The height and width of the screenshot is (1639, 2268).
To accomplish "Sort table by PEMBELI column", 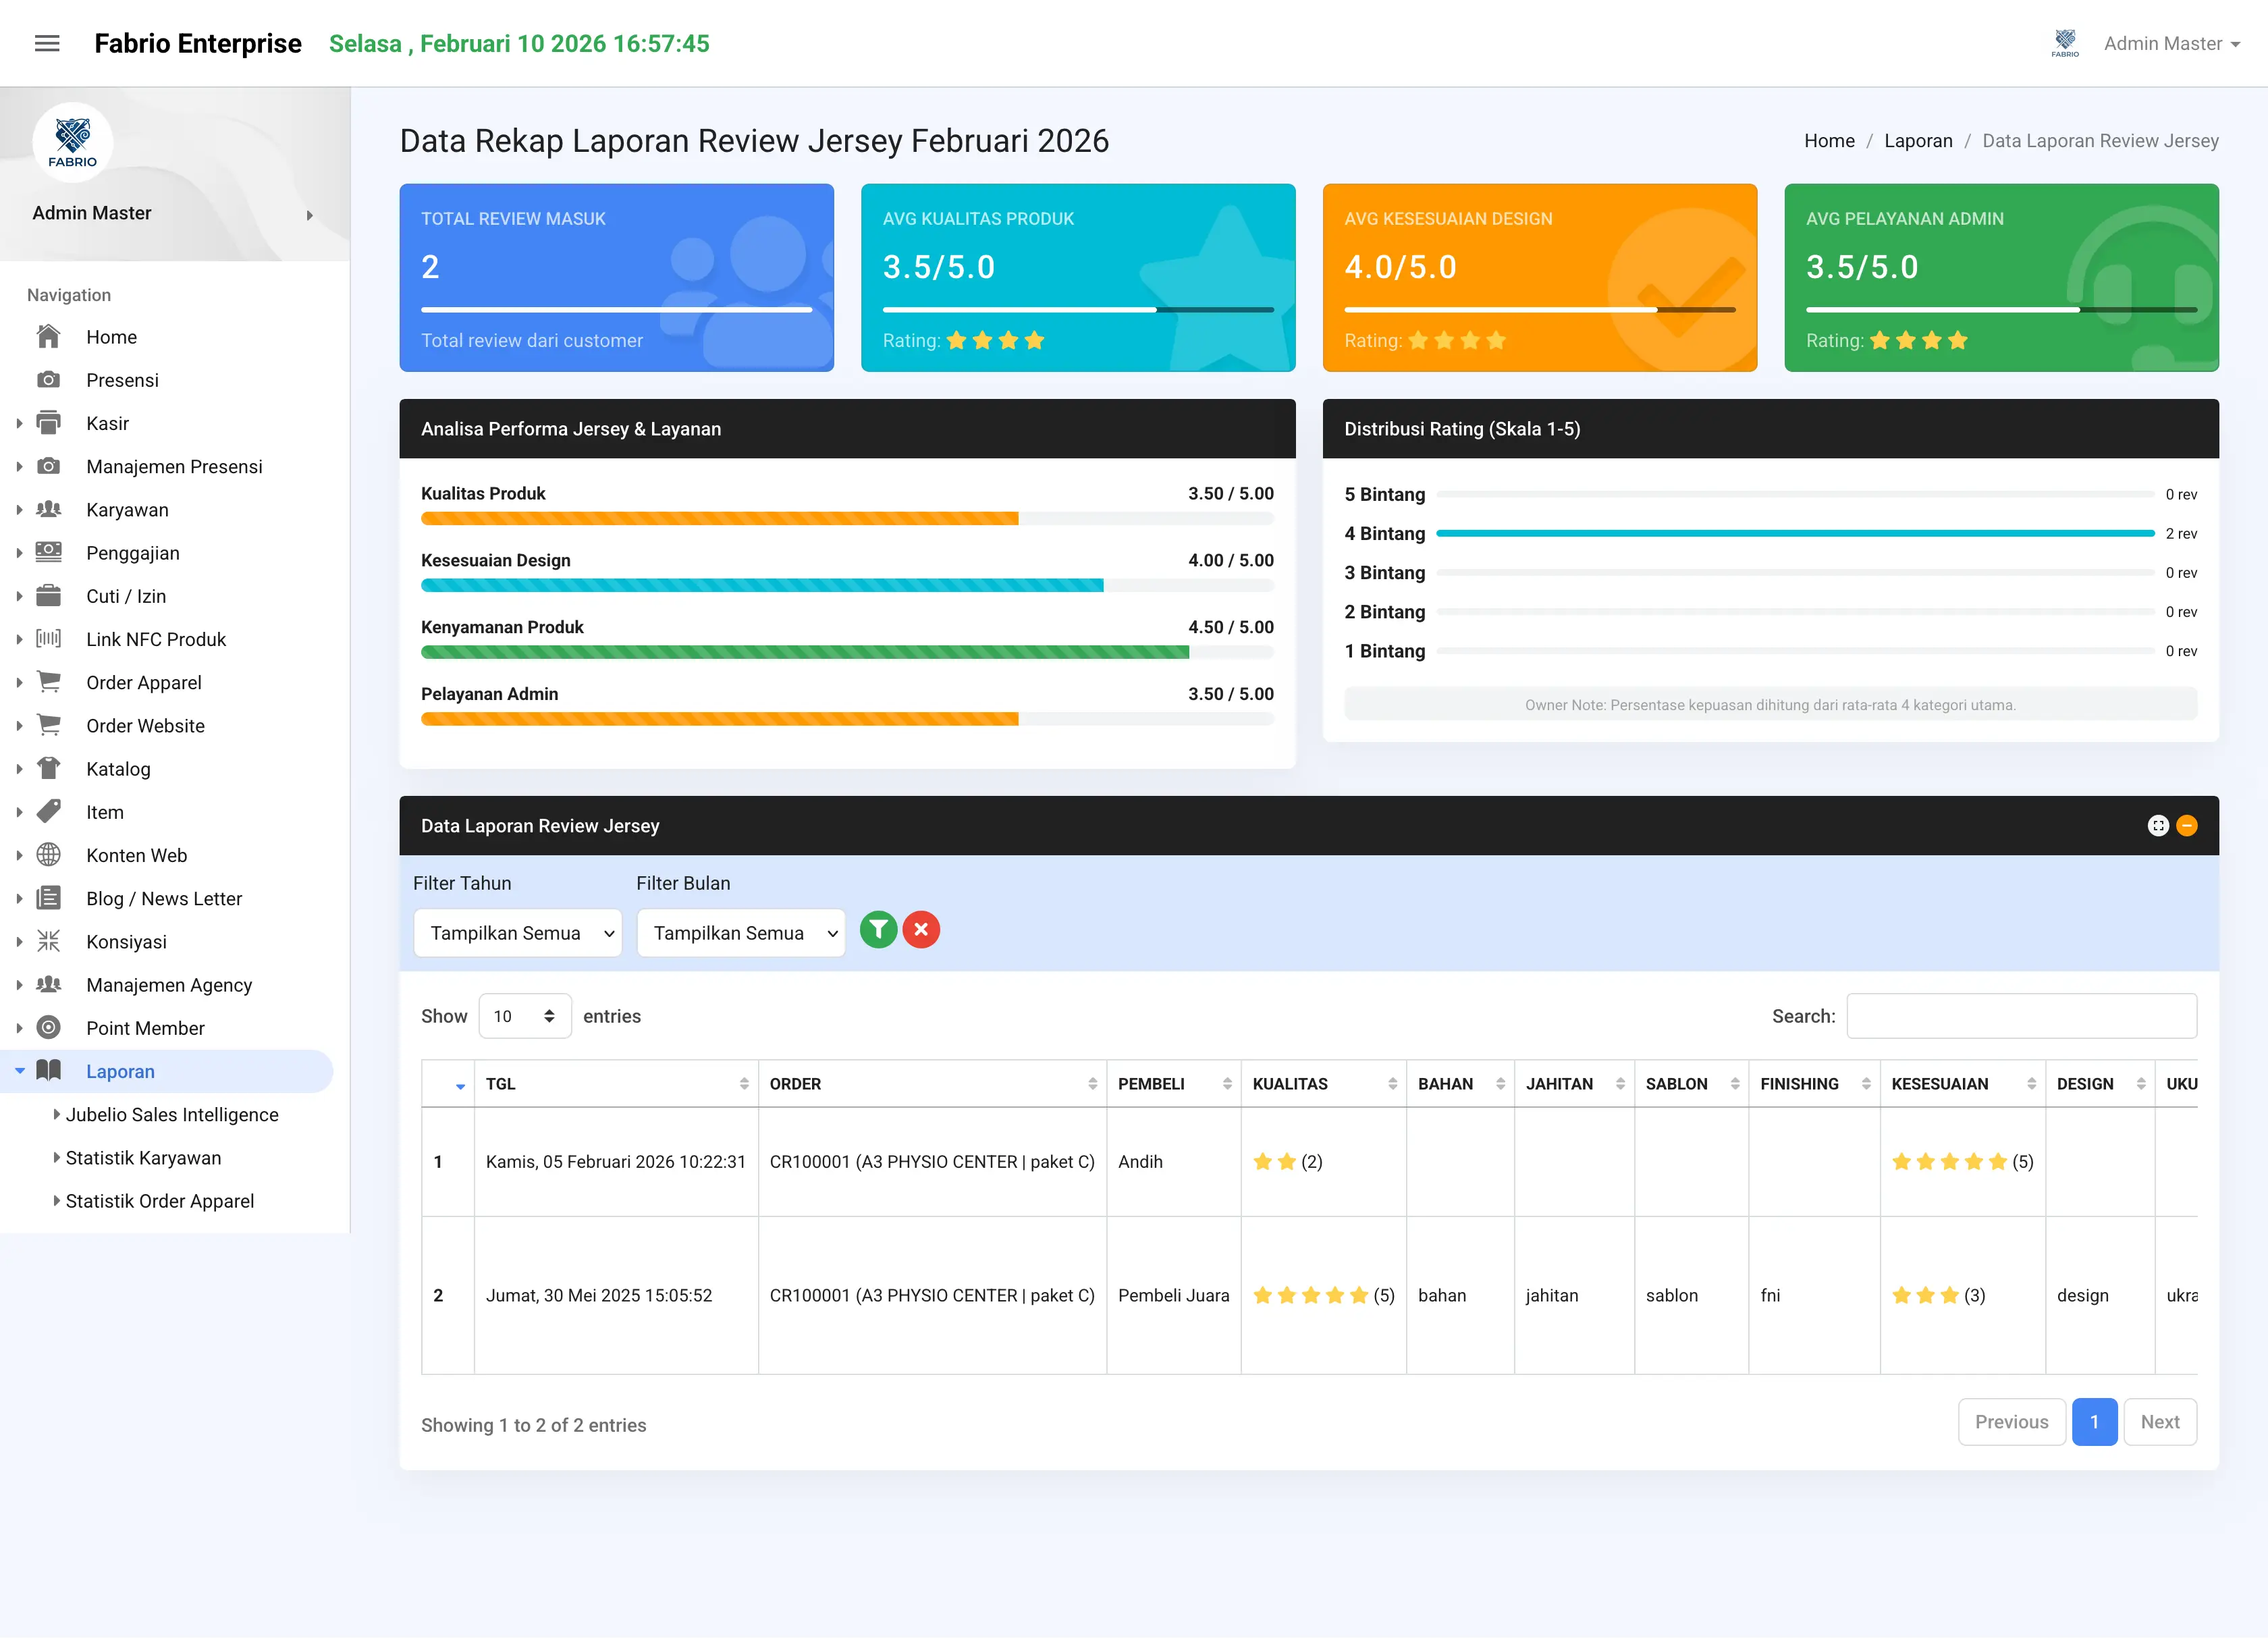I will pos(1174,1084).
